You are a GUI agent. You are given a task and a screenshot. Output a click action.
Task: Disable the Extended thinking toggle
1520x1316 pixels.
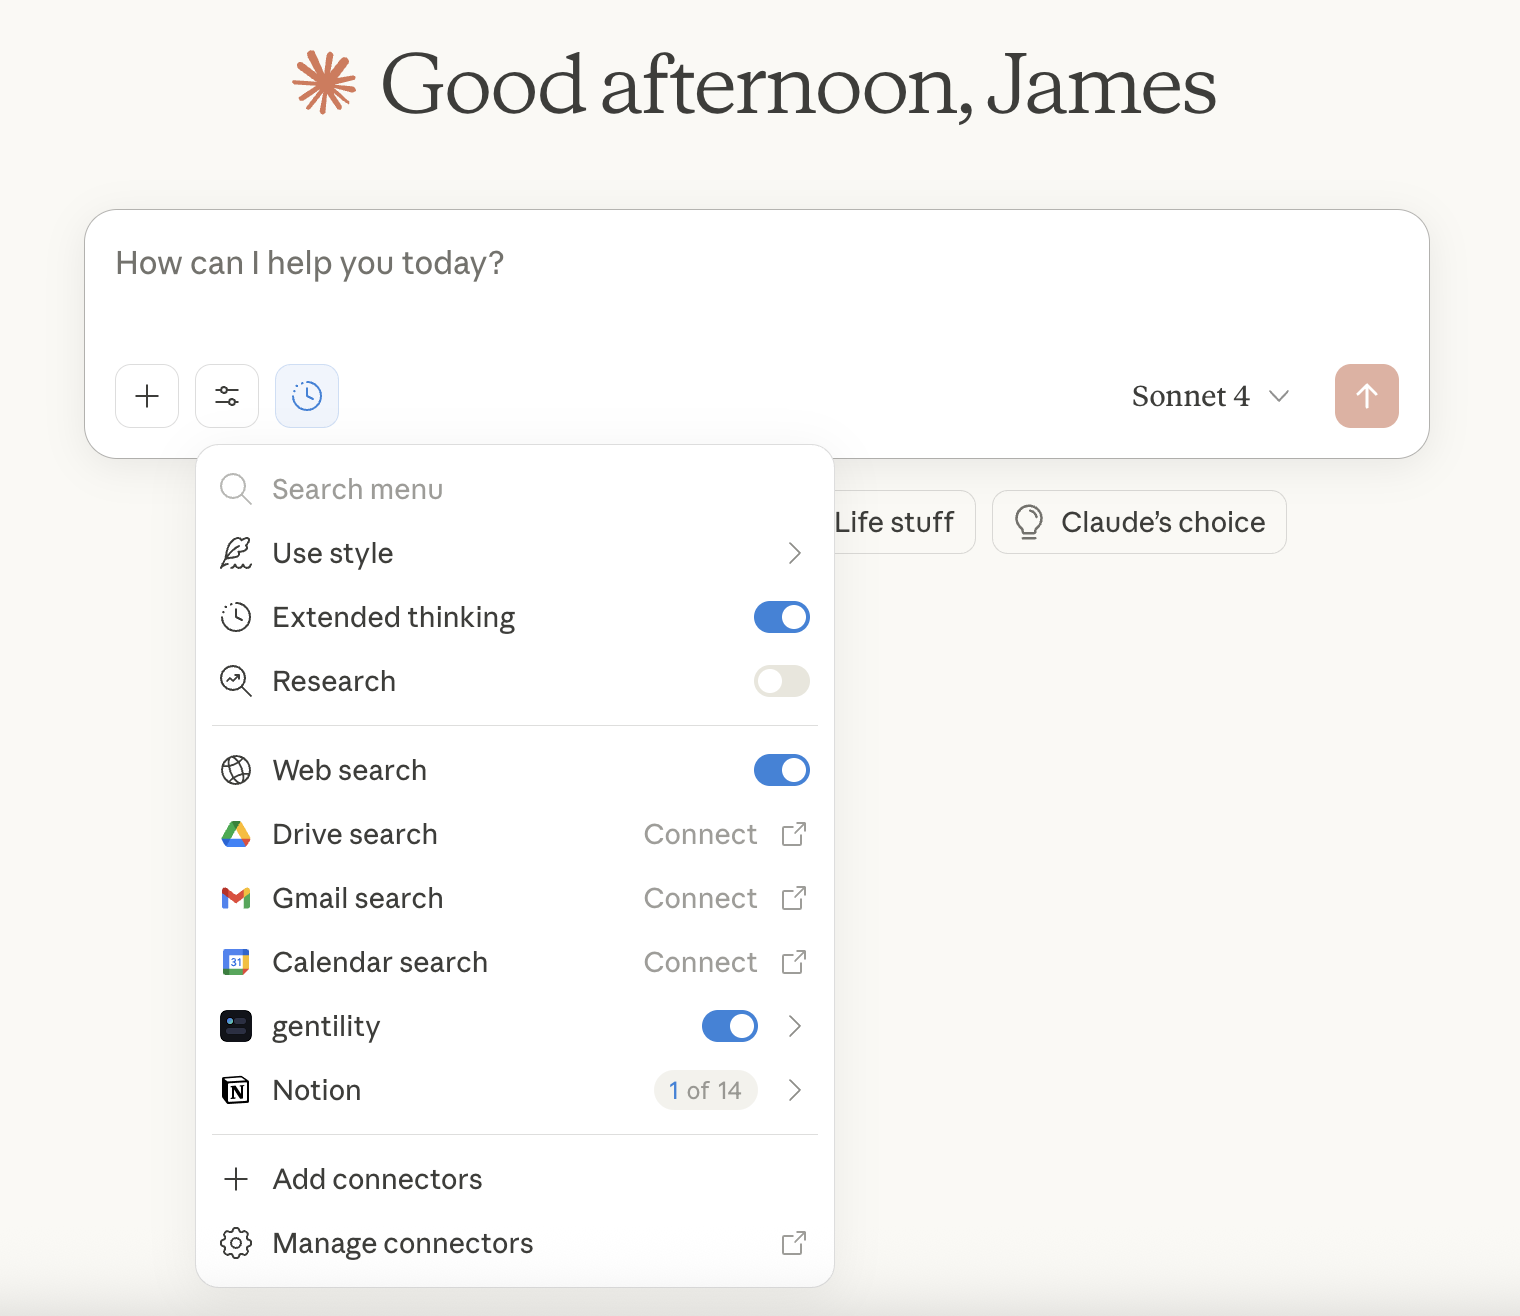(781, 617)
